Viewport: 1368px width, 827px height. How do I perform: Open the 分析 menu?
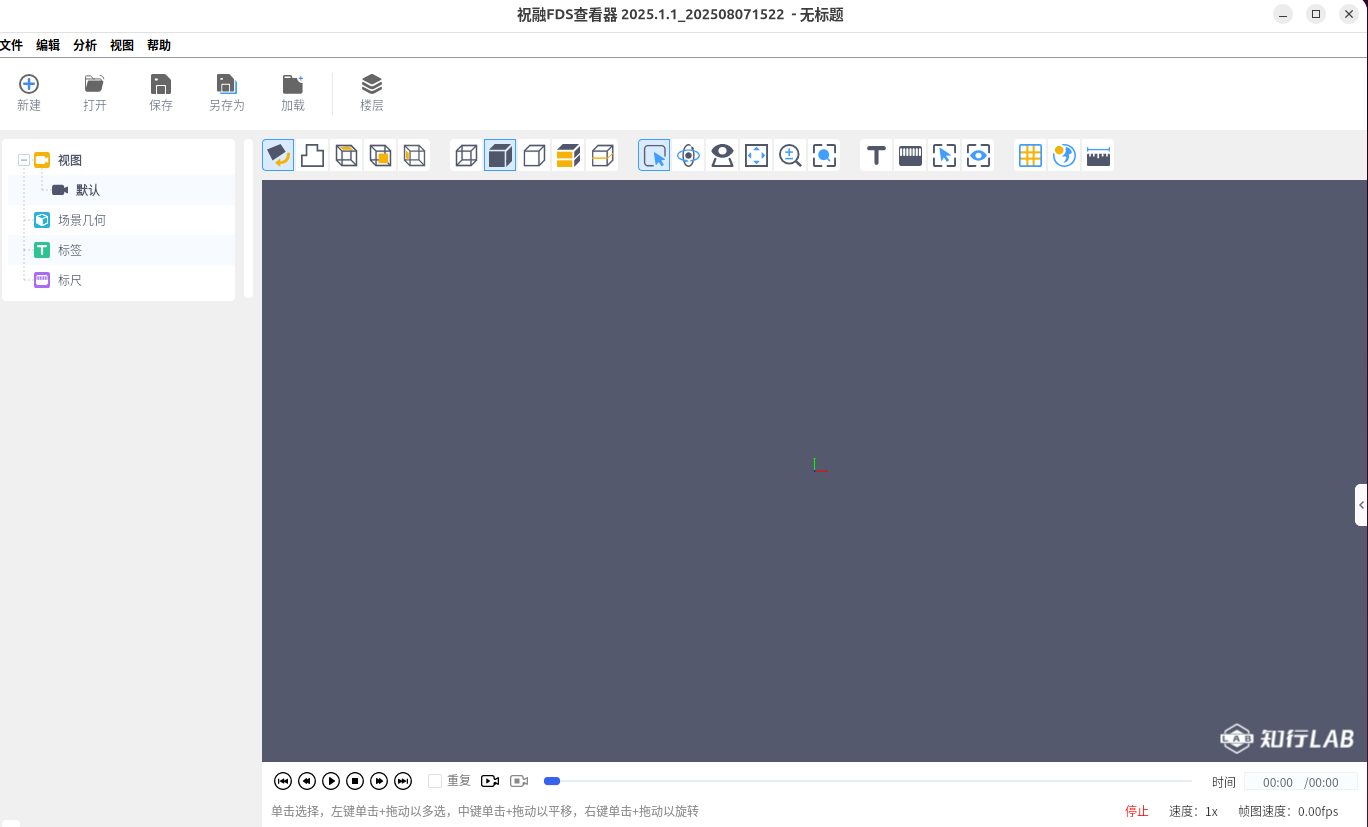85,45
